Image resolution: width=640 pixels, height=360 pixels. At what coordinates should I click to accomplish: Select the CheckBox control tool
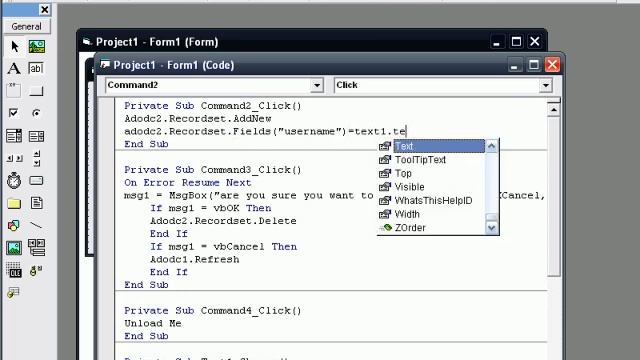pyautogui.click(x=14, y=113)
